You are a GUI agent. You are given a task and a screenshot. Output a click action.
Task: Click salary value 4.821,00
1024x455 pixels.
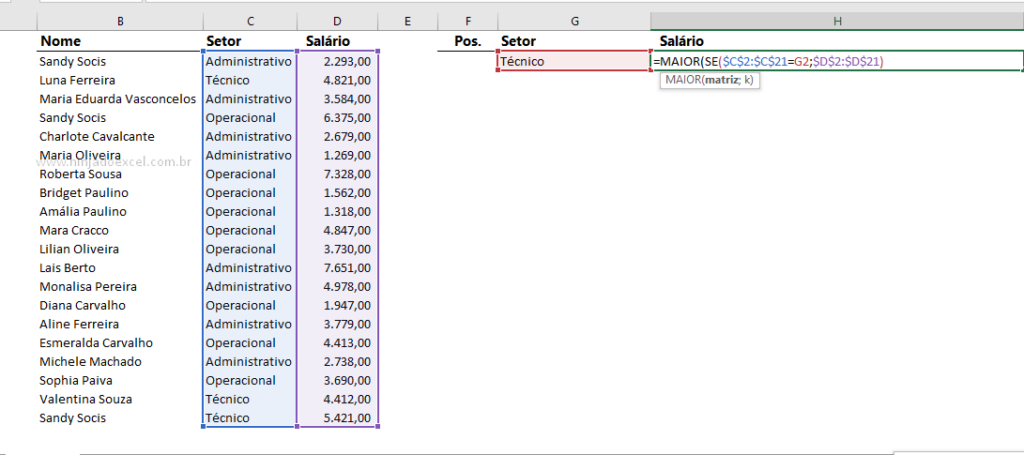347,80
